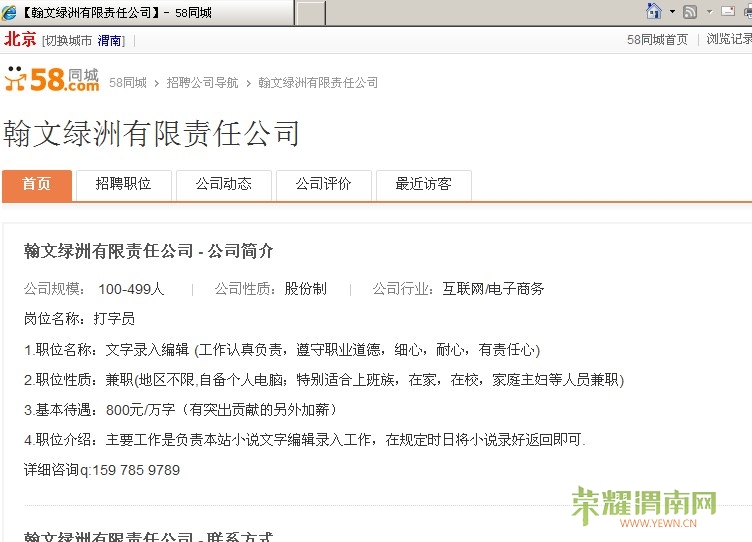
Task: Click the 详细咨询q:159 785 9789 line
Action: [x=102, y=470]
